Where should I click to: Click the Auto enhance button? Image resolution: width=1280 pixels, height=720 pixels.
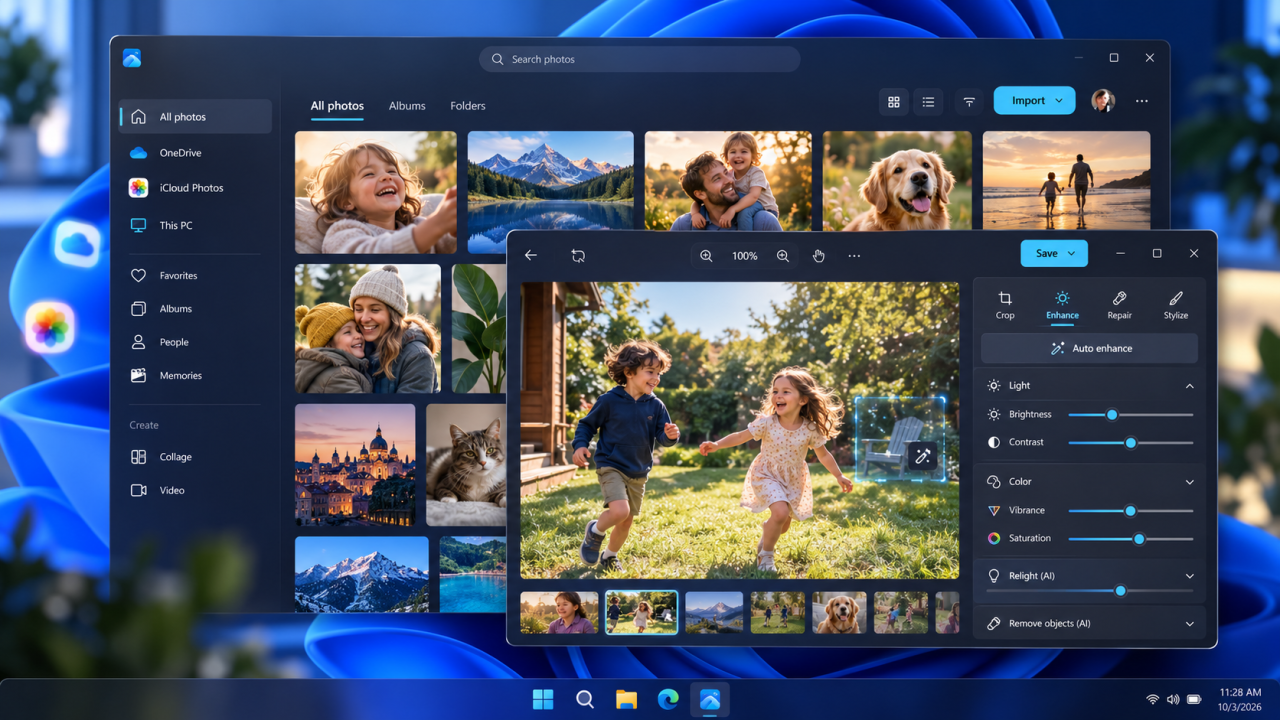coord(1089,348)
